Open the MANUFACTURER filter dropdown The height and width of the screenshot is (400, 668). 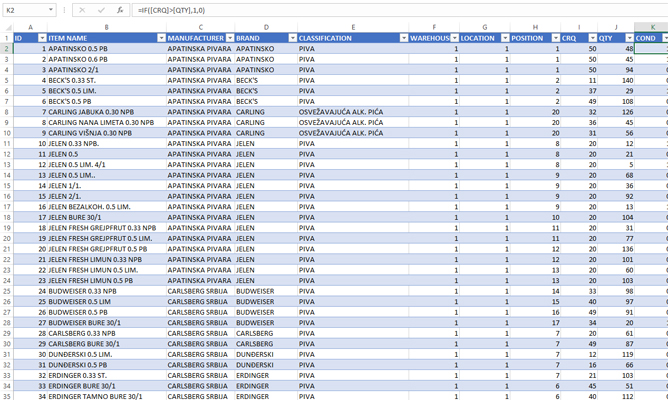[x=228, y=38]
